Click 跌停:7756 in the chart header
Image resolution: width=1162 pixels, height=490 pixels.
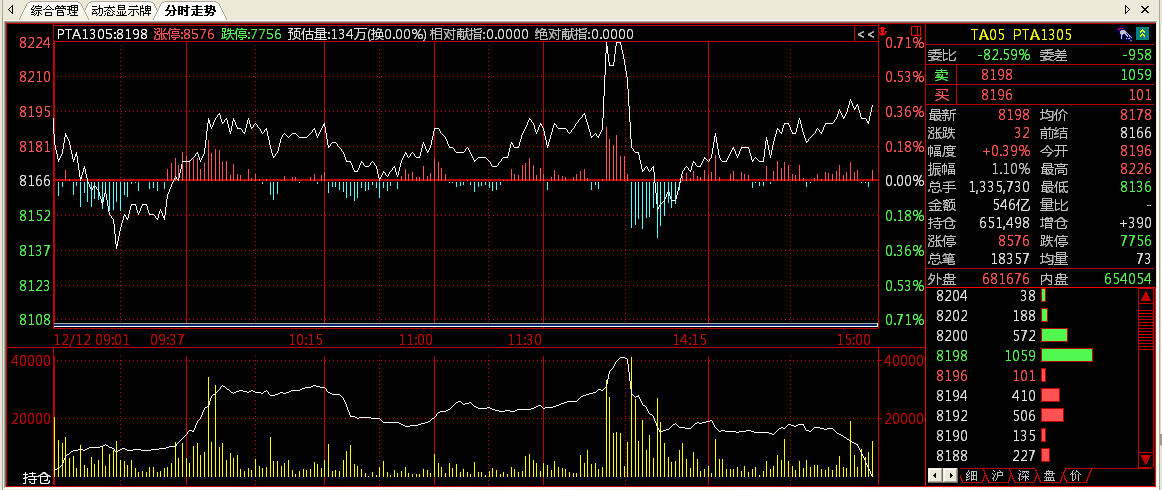[x=250, y=34]
